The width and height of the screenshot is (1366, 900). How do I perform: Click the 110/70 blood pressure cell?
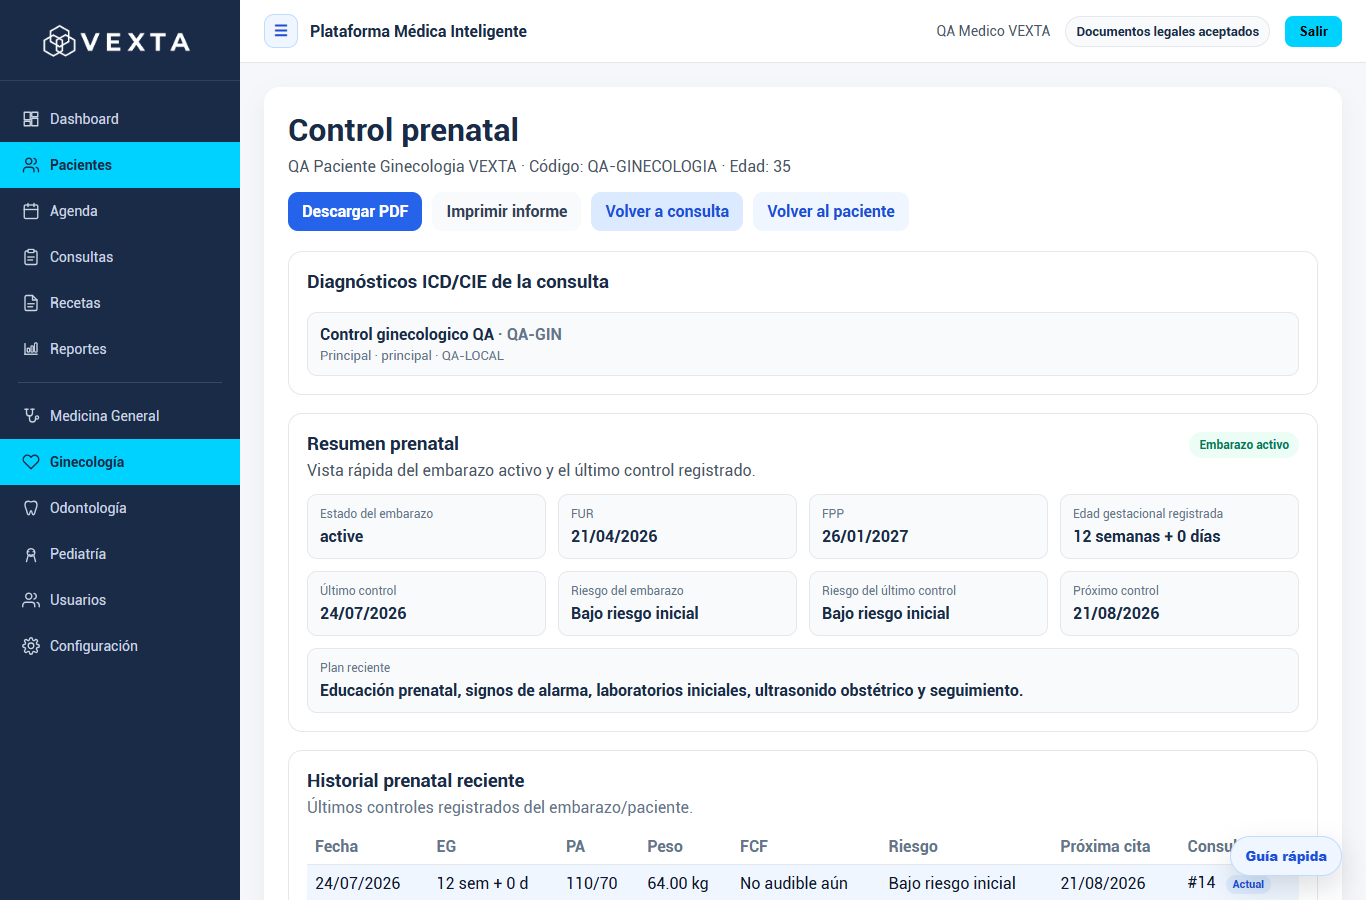tap(592, 883)
